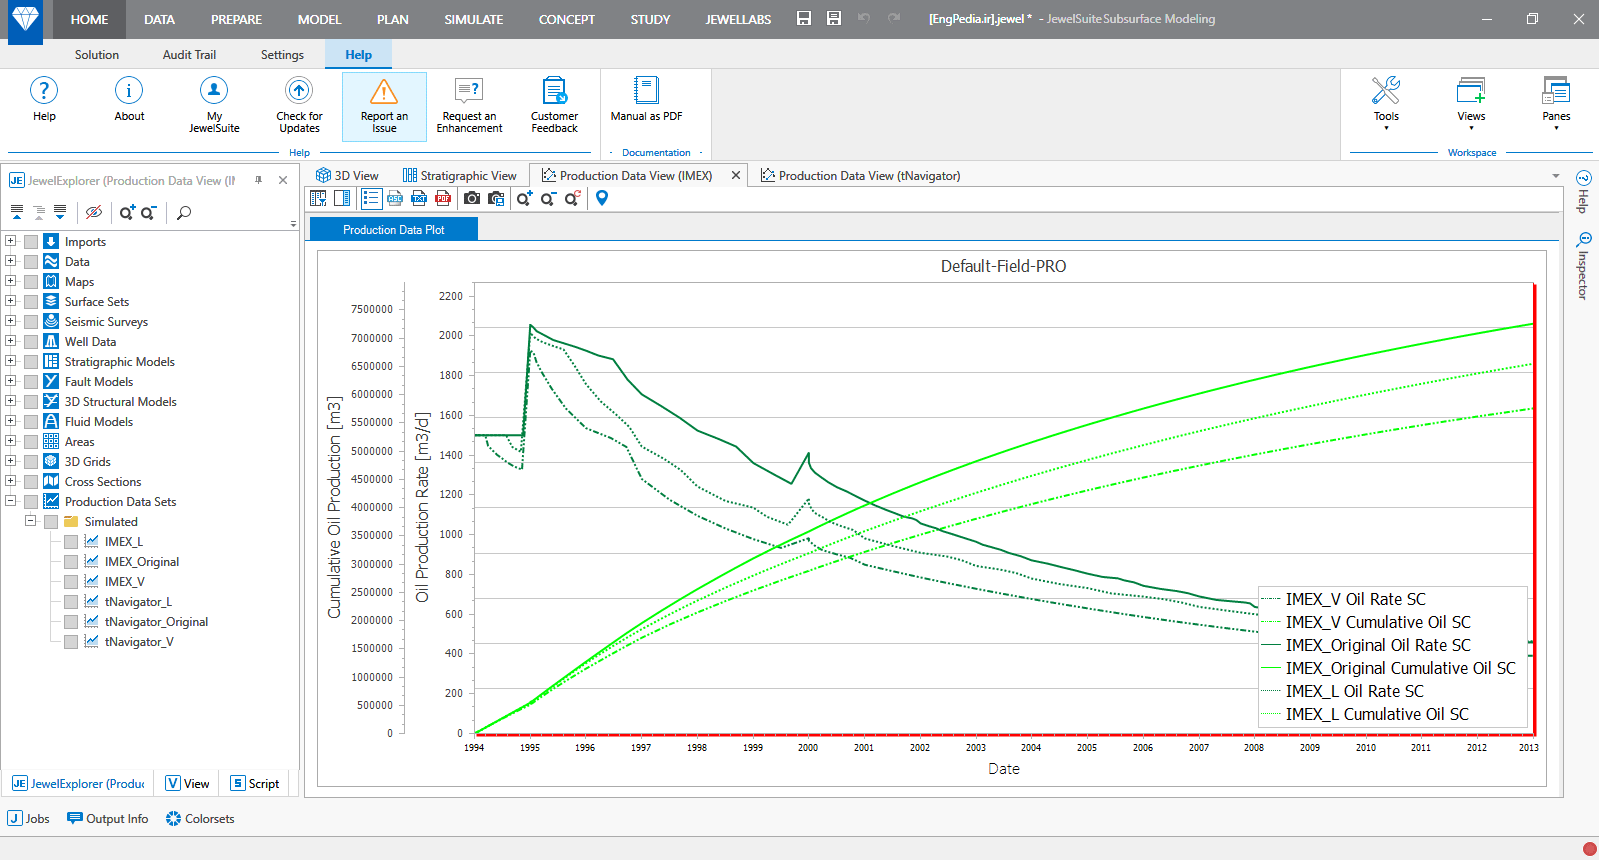The width and height of the screenshot is (1599, 860).
Task: Click Report an Issue button
Action: click(384, 105)
